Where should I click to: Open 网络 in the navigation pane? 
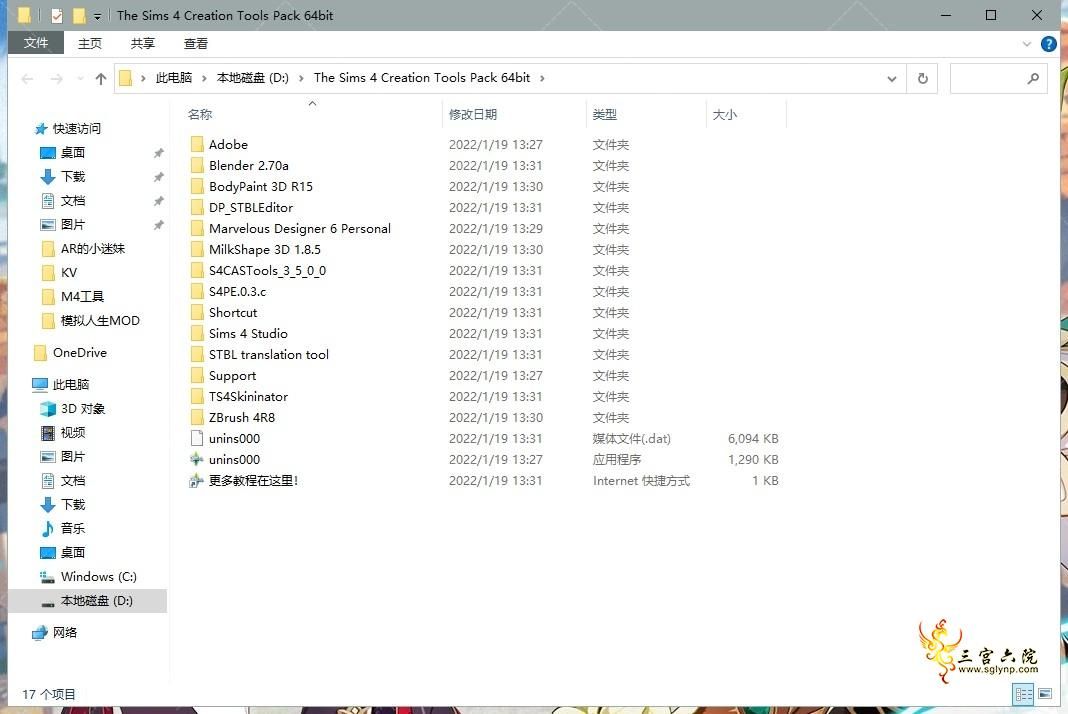[x=65, y=632]
